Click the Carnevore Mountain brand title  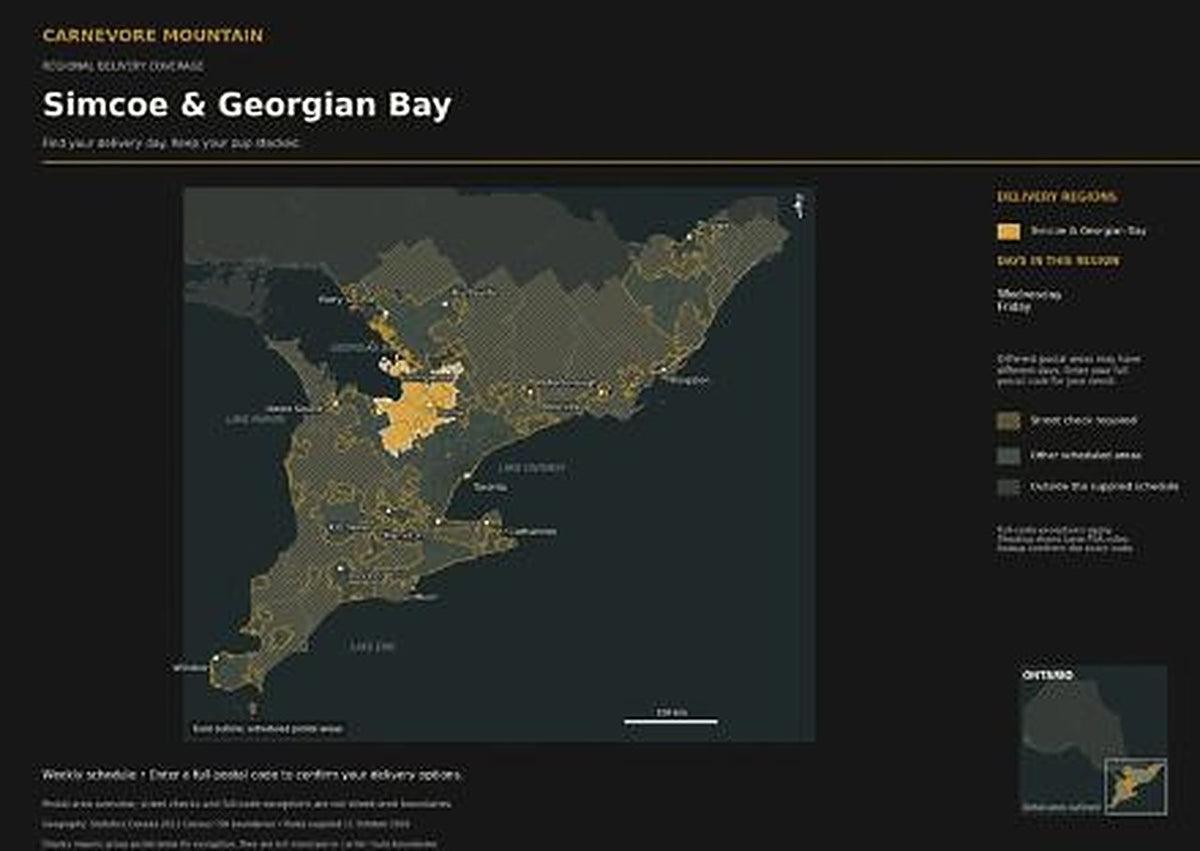tap(153, 36)
